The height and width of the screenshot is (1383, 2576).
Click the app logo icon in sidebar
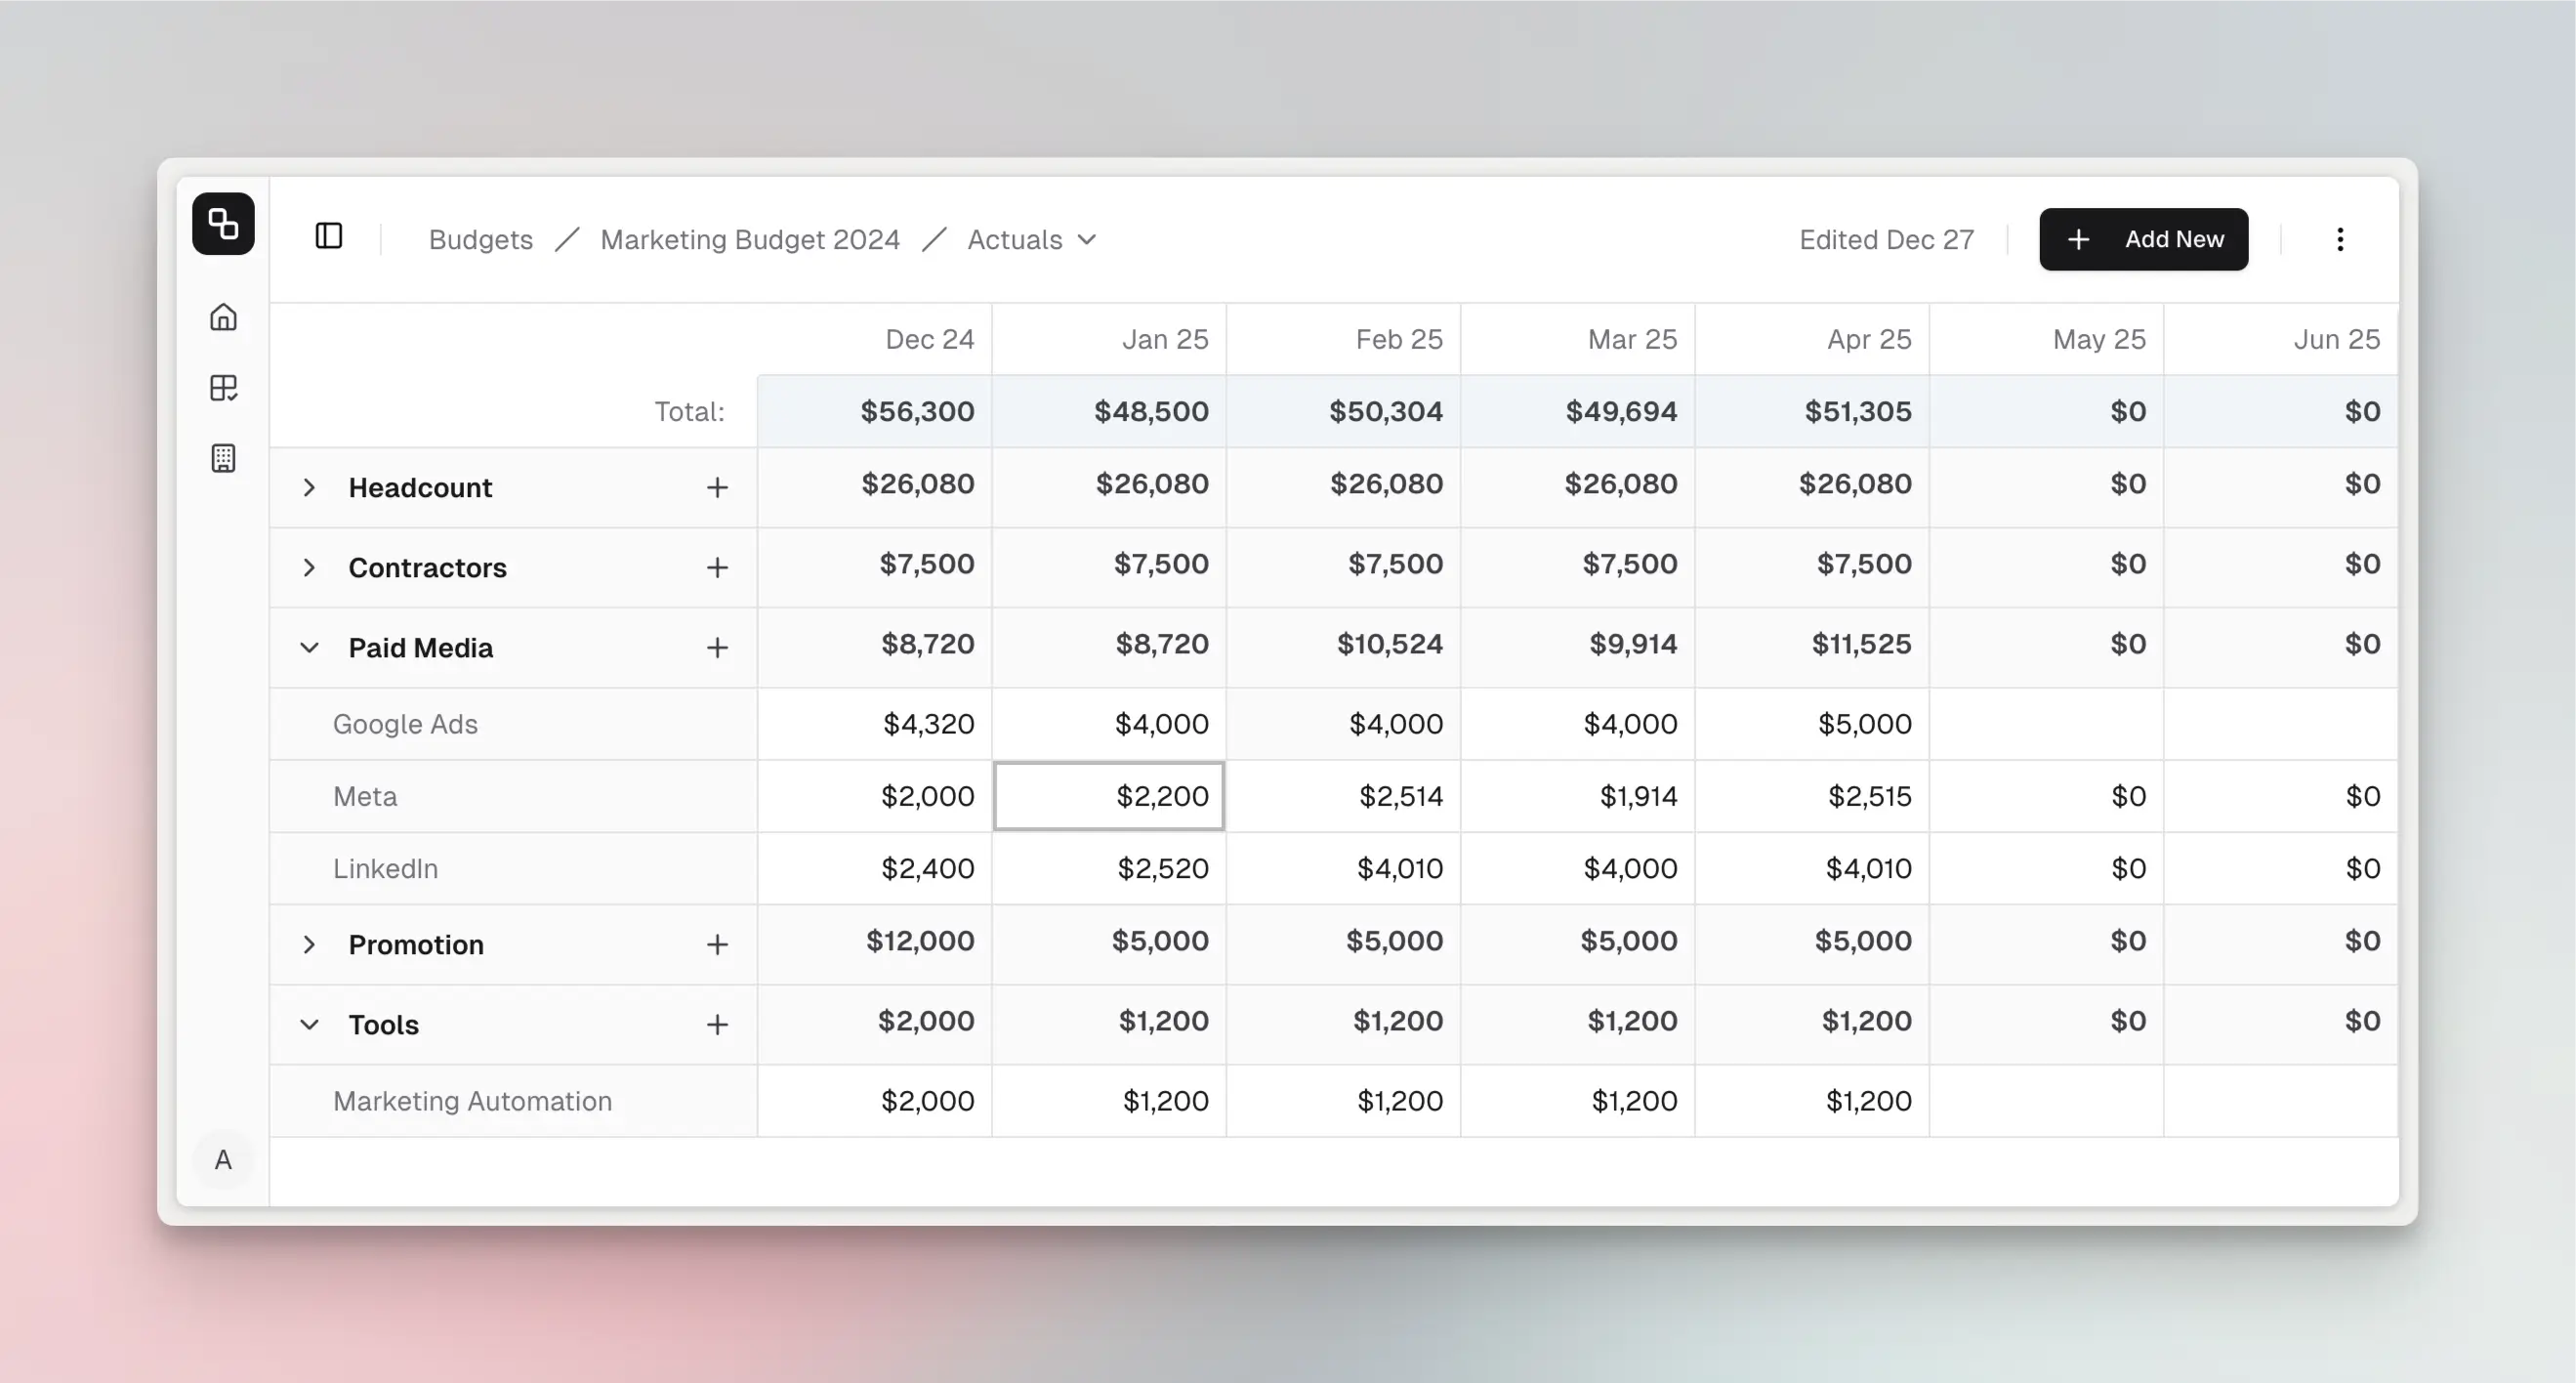coord(223,224)
